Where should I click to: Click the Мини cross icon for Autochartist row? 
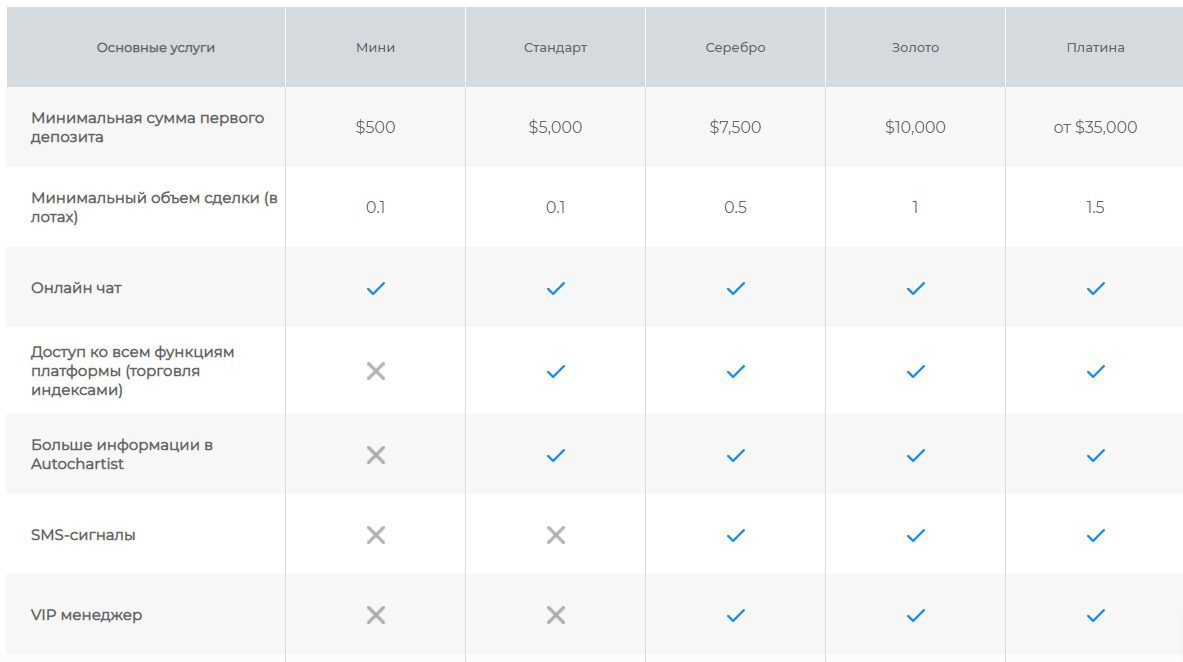click(x=375, y=455)
